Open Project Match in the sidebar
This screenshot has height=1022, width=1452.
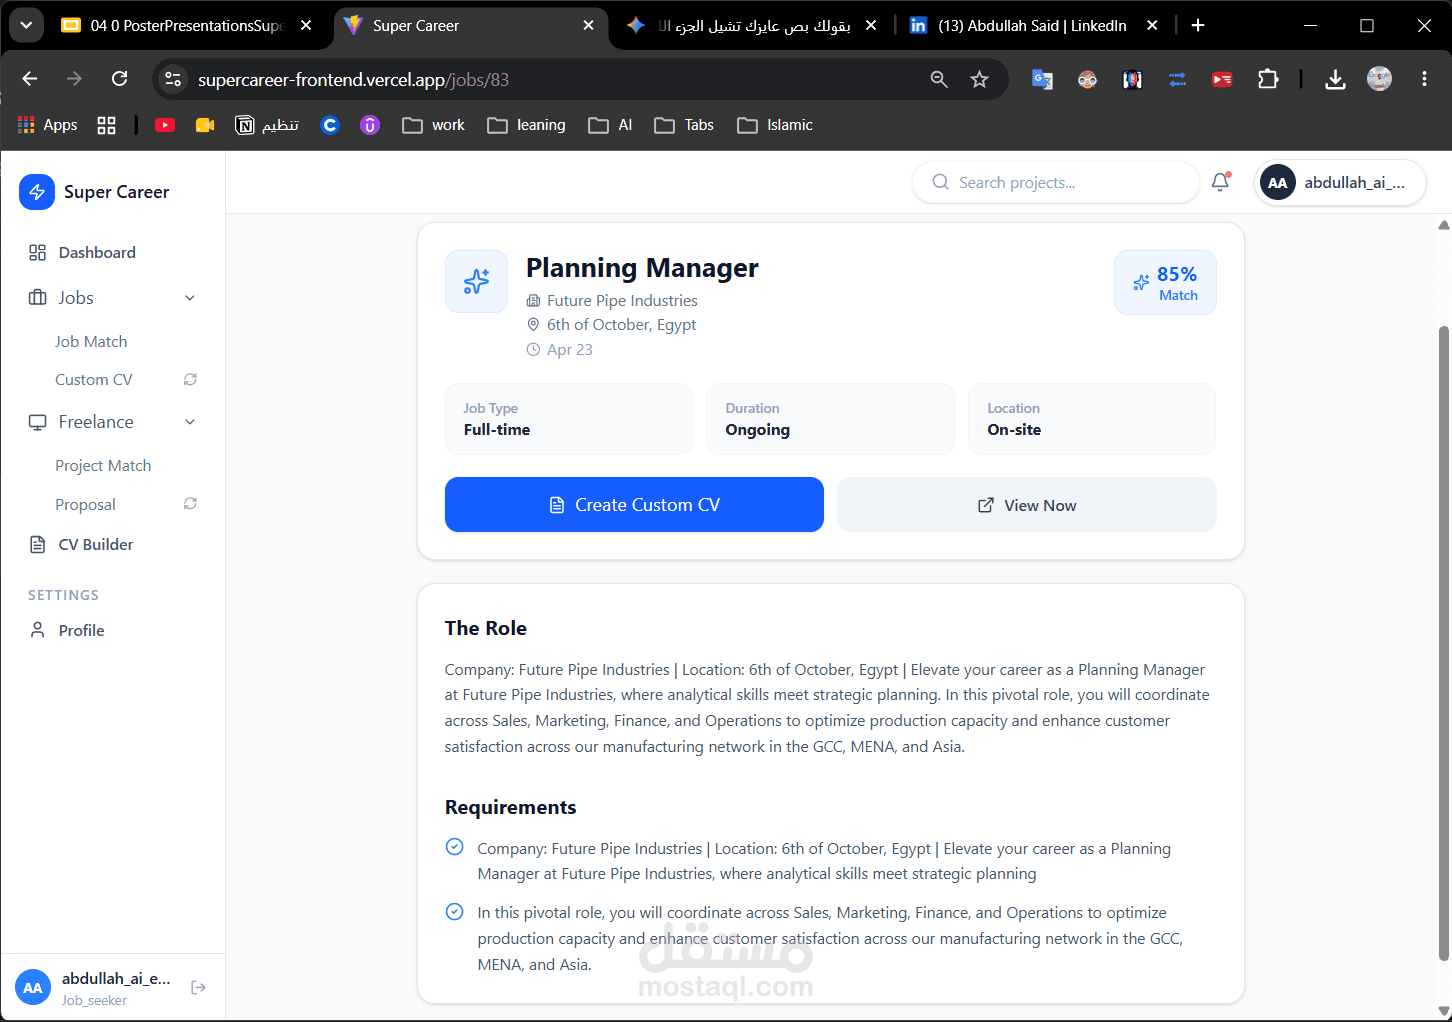(103, 466)
